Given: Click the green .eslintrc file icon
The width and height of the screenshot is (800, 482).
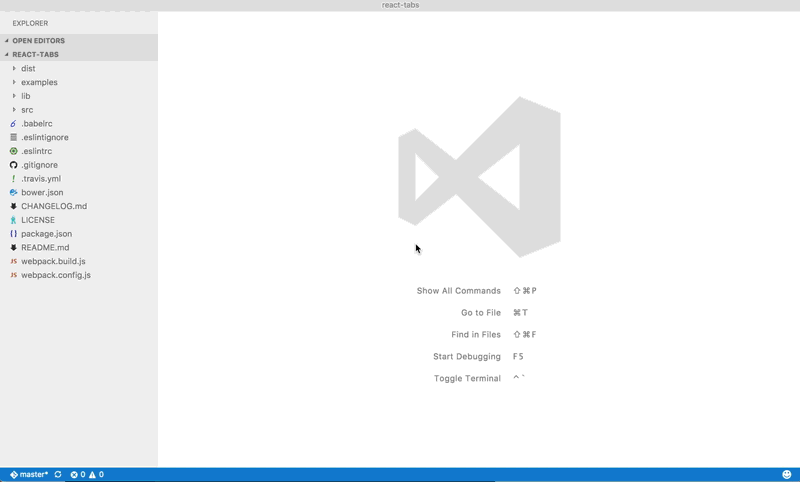Looking at the screenshot, I should (13, 151).
